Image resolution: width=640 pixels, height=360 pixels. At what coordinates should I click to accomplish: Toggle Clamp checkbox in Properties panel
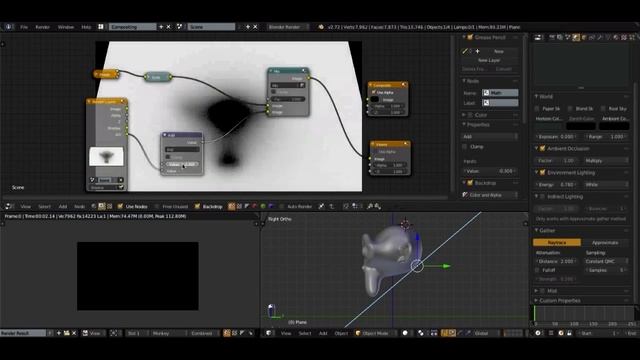pos(465,147)
